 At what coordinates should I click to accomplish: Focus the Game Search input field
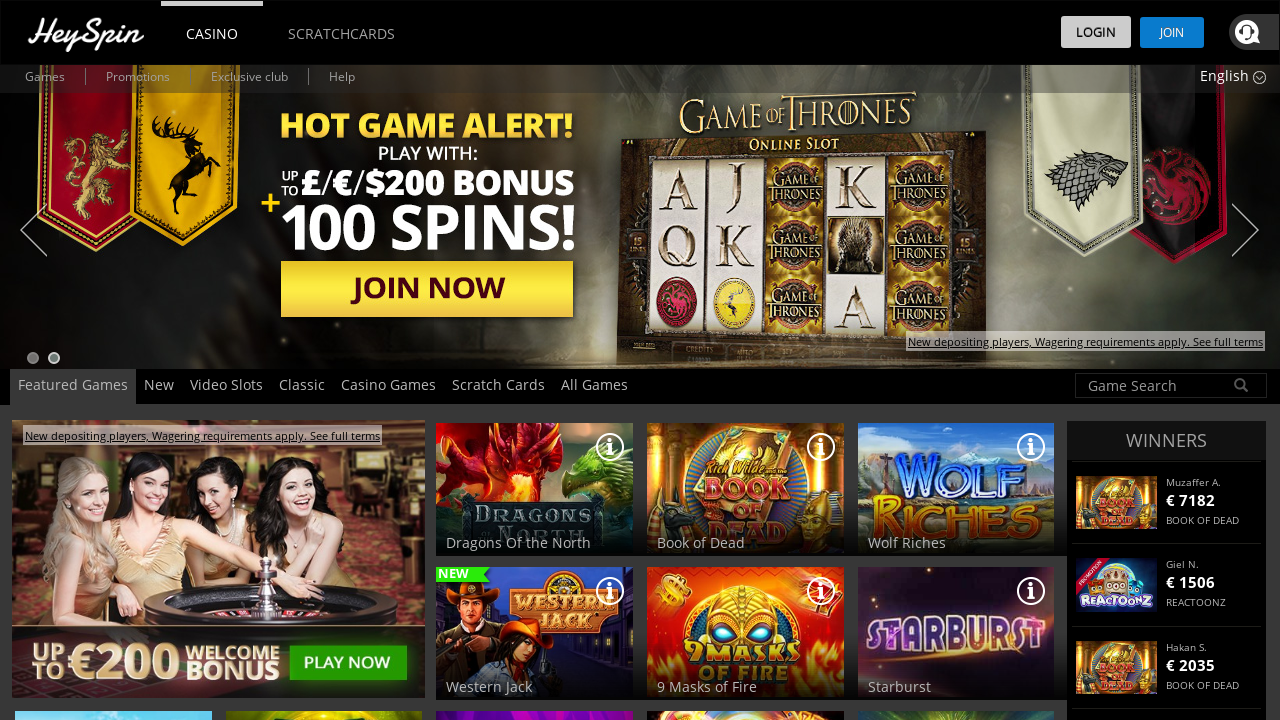tap(1158, 385)
